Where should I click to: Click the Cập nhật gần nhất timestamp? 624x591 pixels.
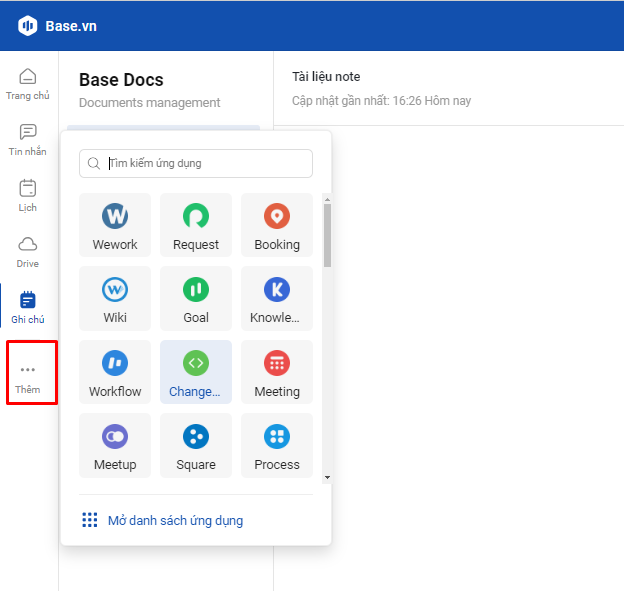pyautogui.click(x=381, y=101)
